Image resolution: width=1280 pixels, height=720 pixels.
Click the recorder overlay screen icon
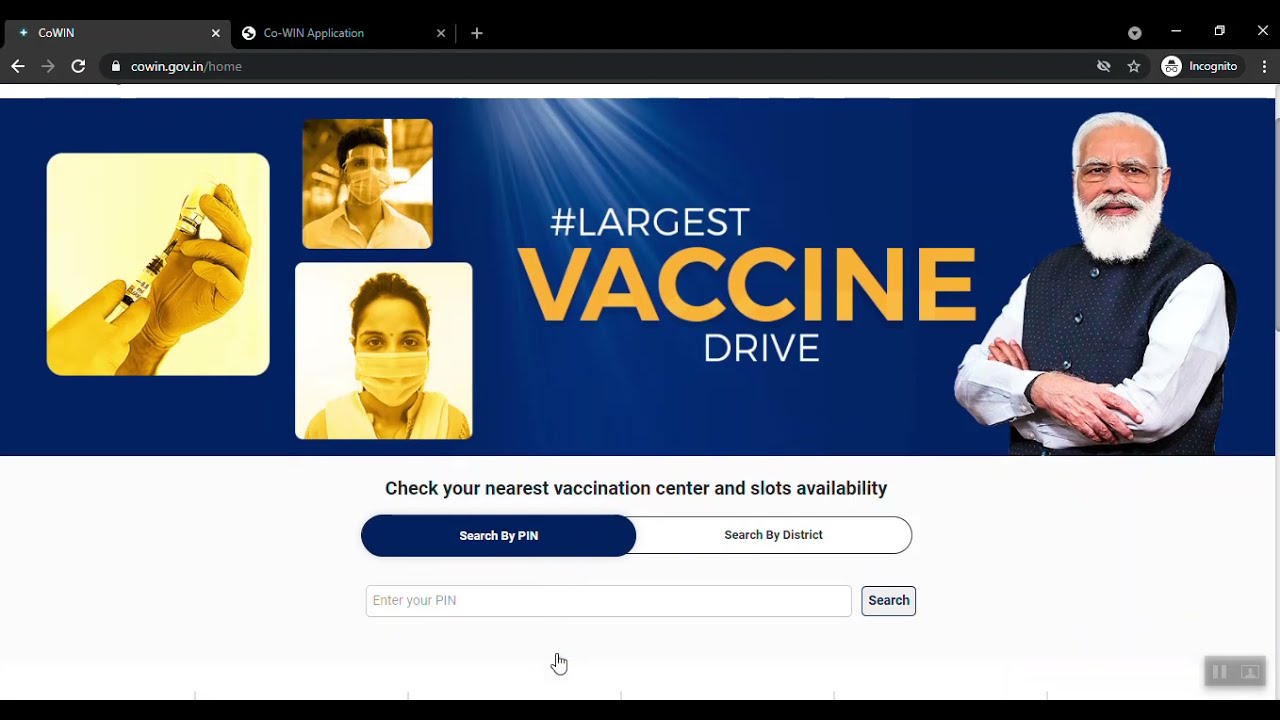tap(1250, 672)
